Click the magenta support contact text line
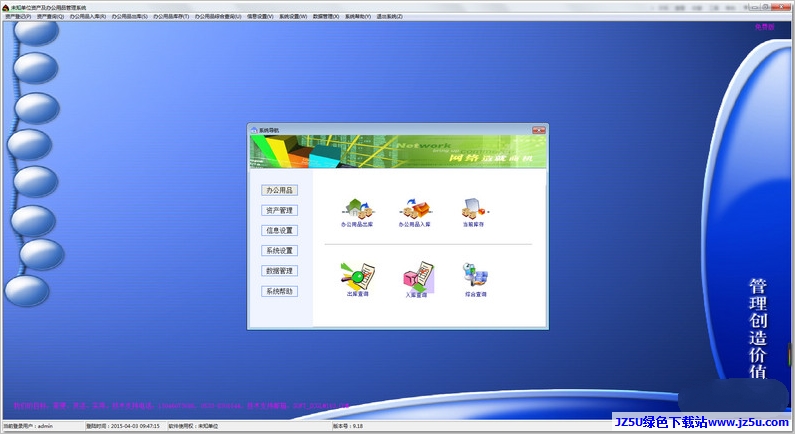Image resolution: width=795 pixels, height=434 pixels. (x=182, y=406)
